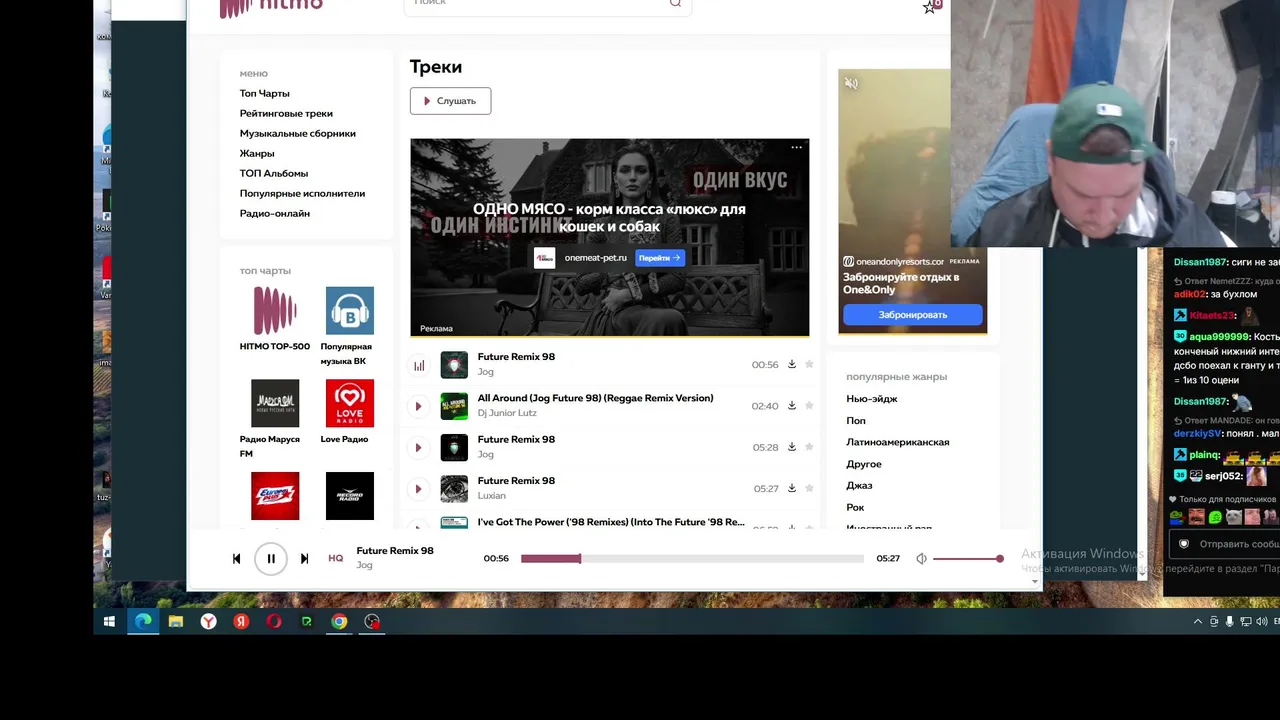
Task: Click Luxian track album cover
Action: coord(454,489)
